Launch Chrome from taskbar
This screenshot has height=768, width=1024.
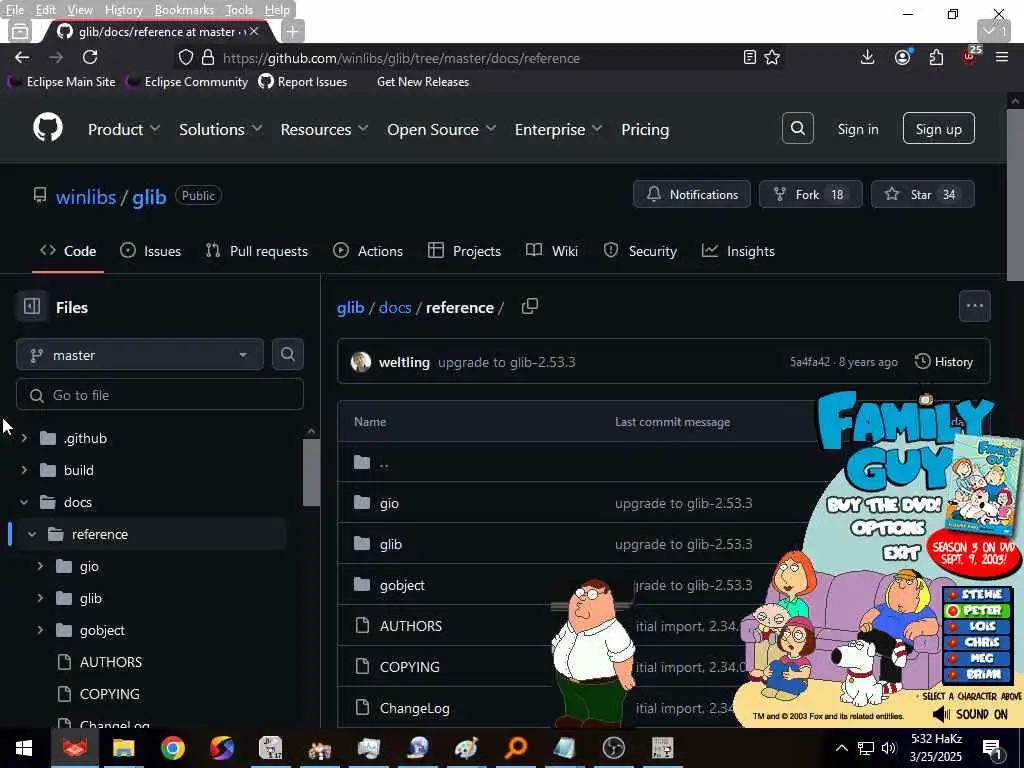(x=172, y=748)
